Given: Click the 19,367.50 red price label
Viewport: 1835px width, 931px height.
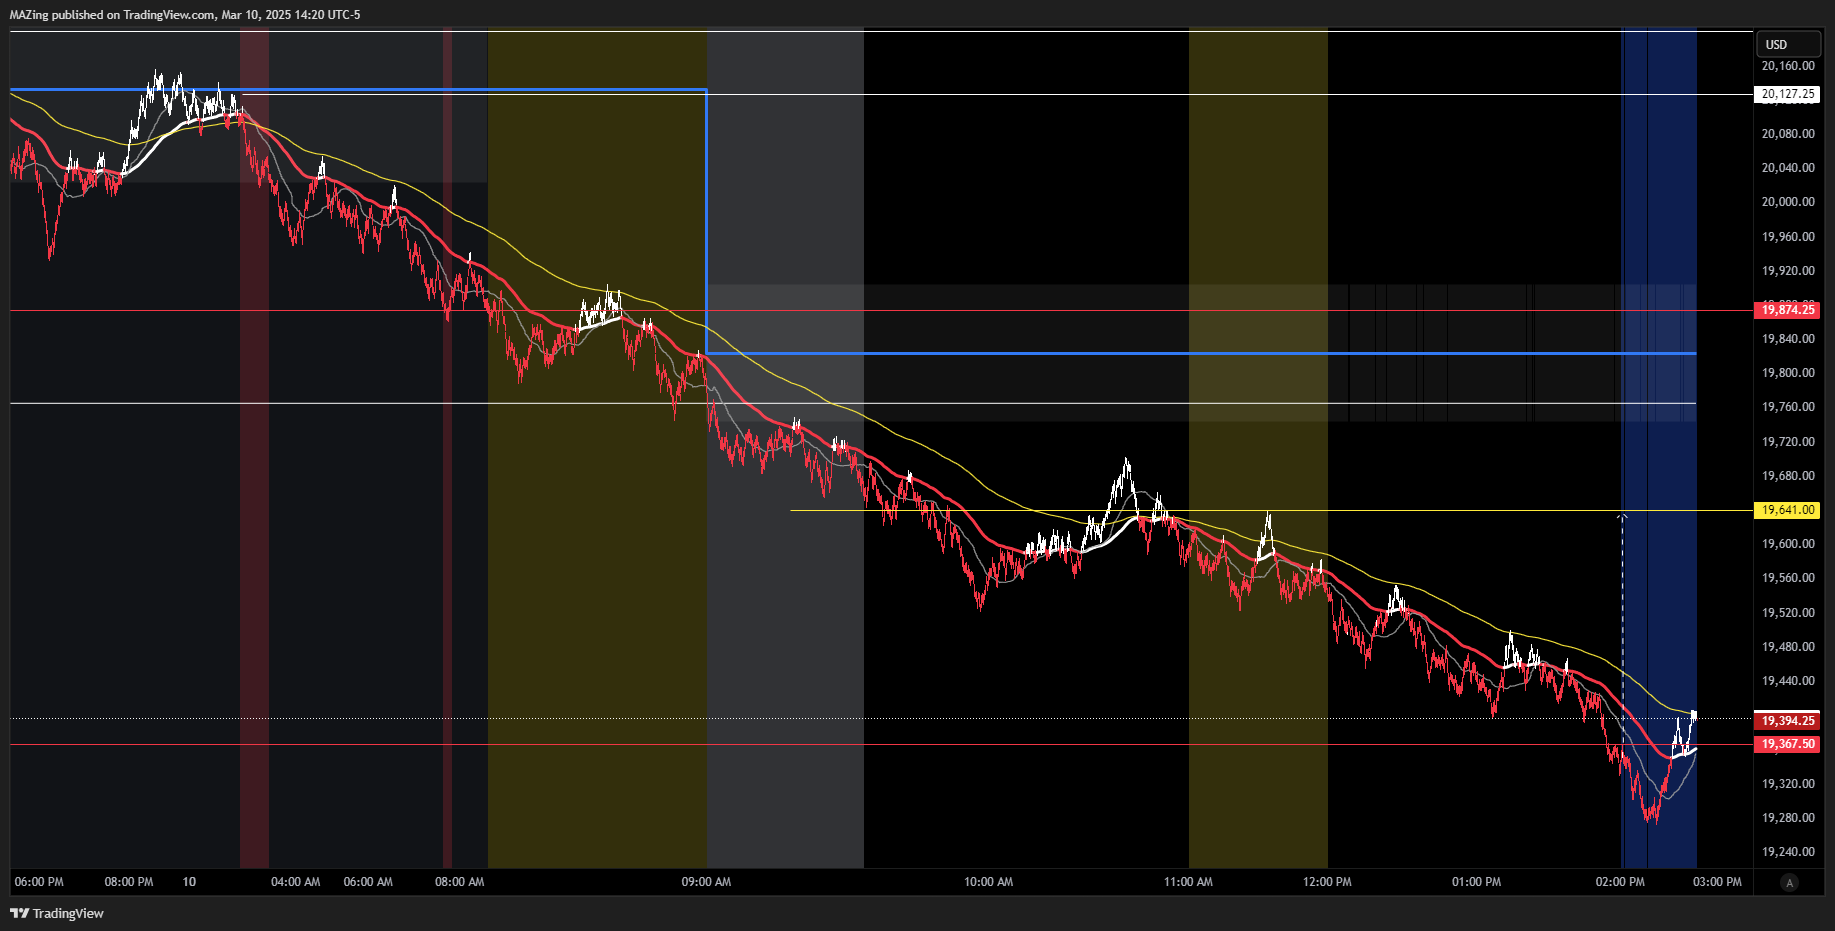Looking at the screenshot, I should point(1787,744).
